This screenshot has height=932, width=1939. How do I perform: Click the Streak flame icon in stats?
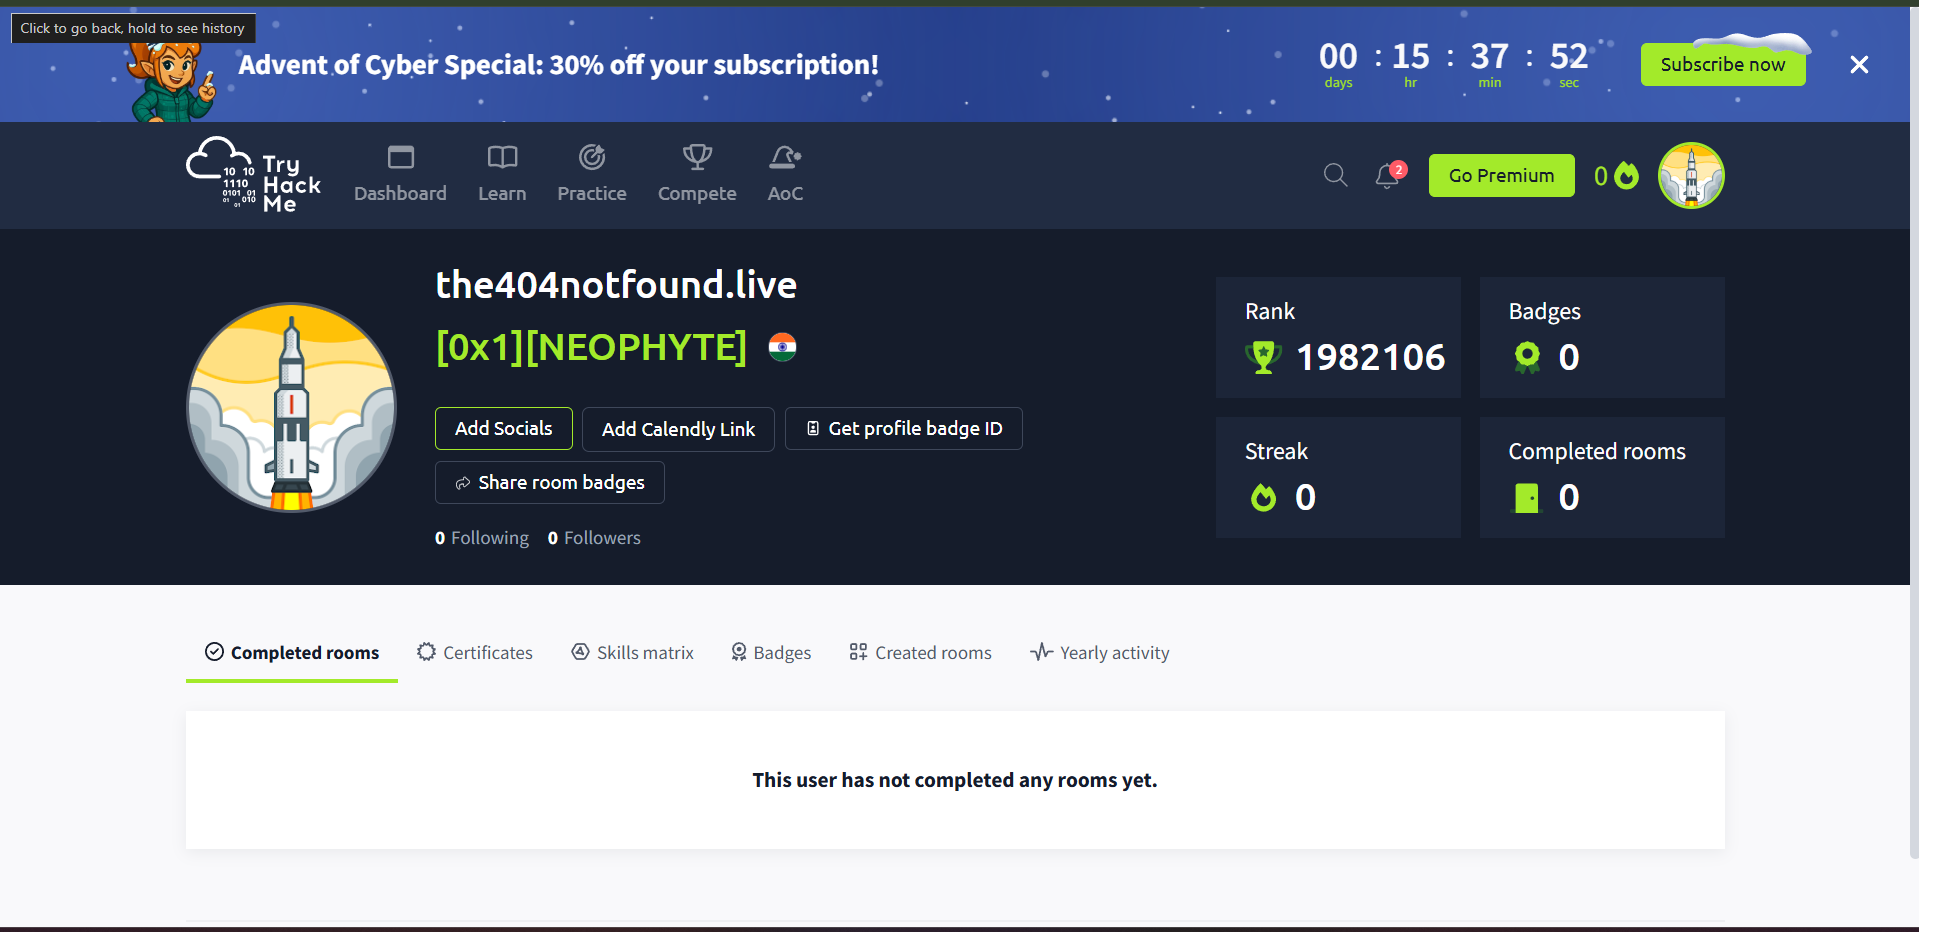pyautogui.click(x=1264, y=497)
